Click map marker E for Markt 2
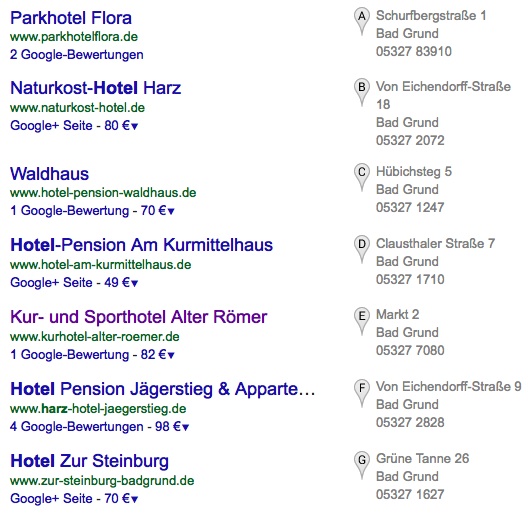This screenshot has height=520, width=528. point(362,319)
